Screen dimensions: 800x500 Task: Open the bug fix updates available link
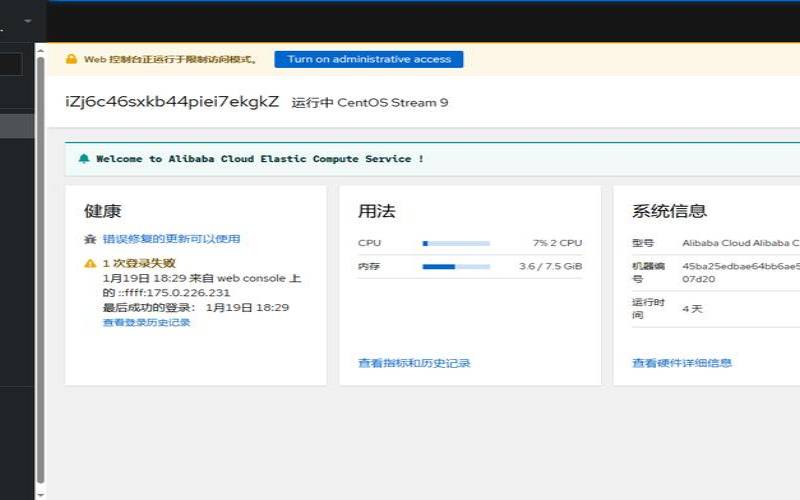click(171, 239)
